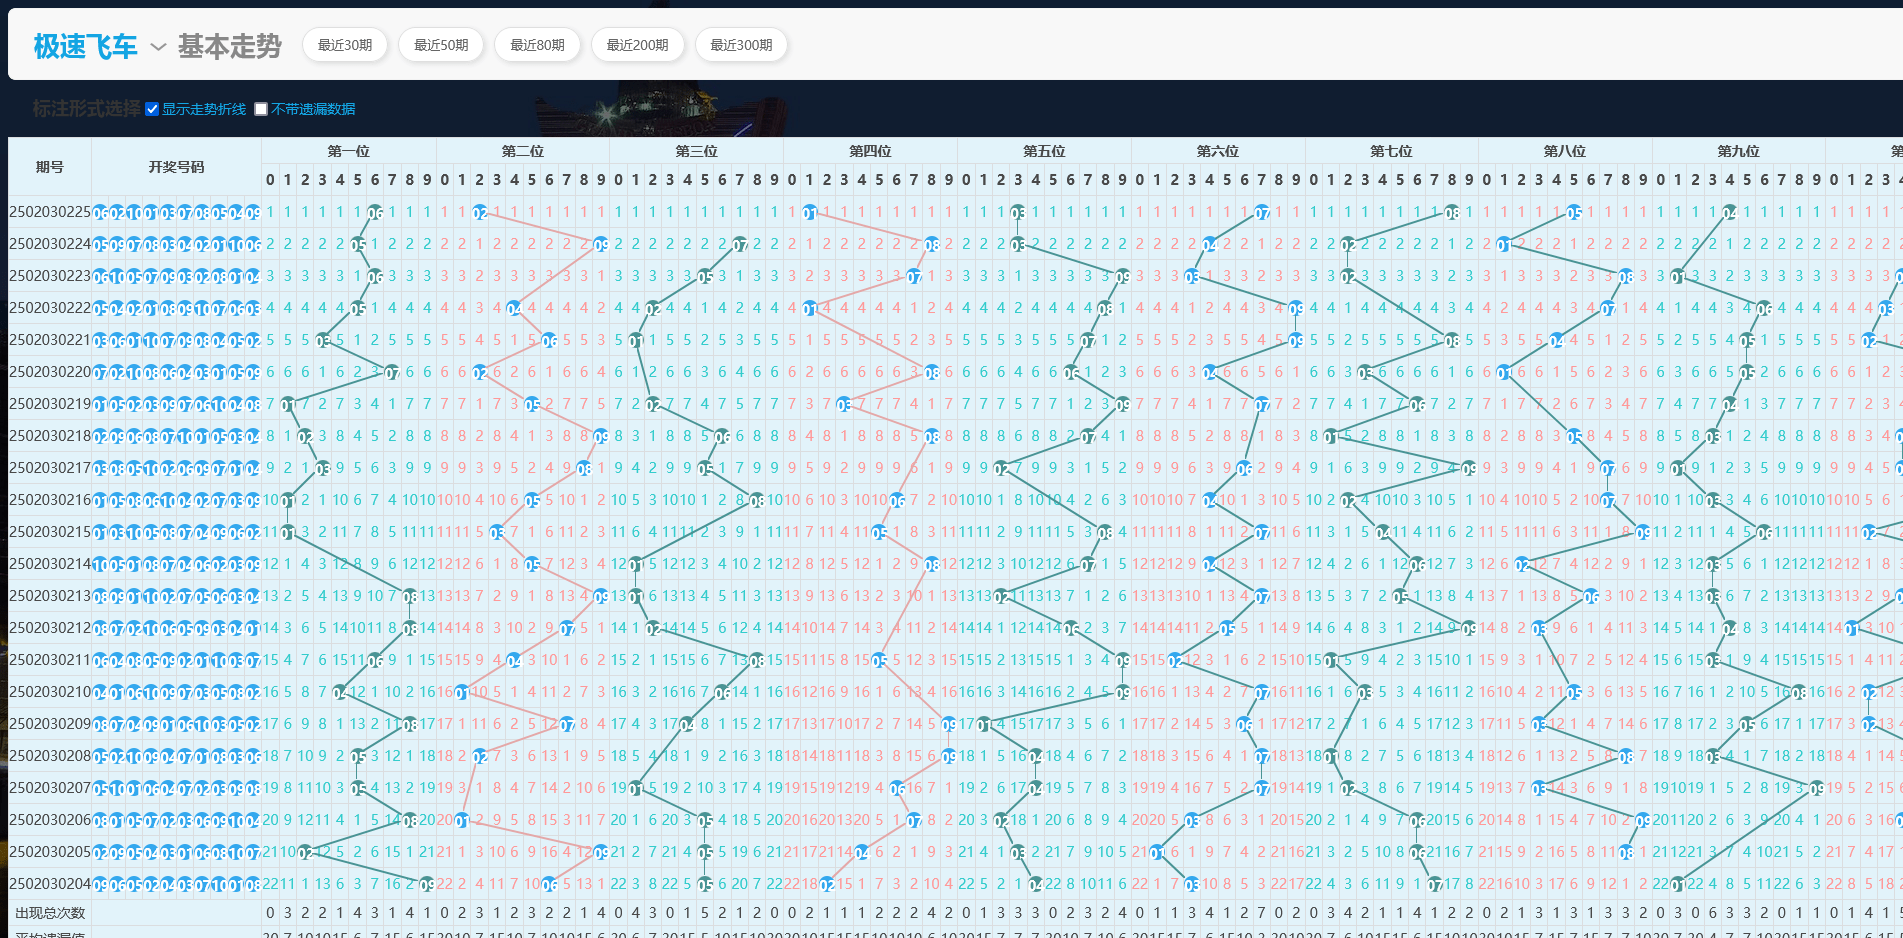This screenshot has height=938, width=1903.
Task: Click the 极速飞车 title link
Action: tap(85, 46)
